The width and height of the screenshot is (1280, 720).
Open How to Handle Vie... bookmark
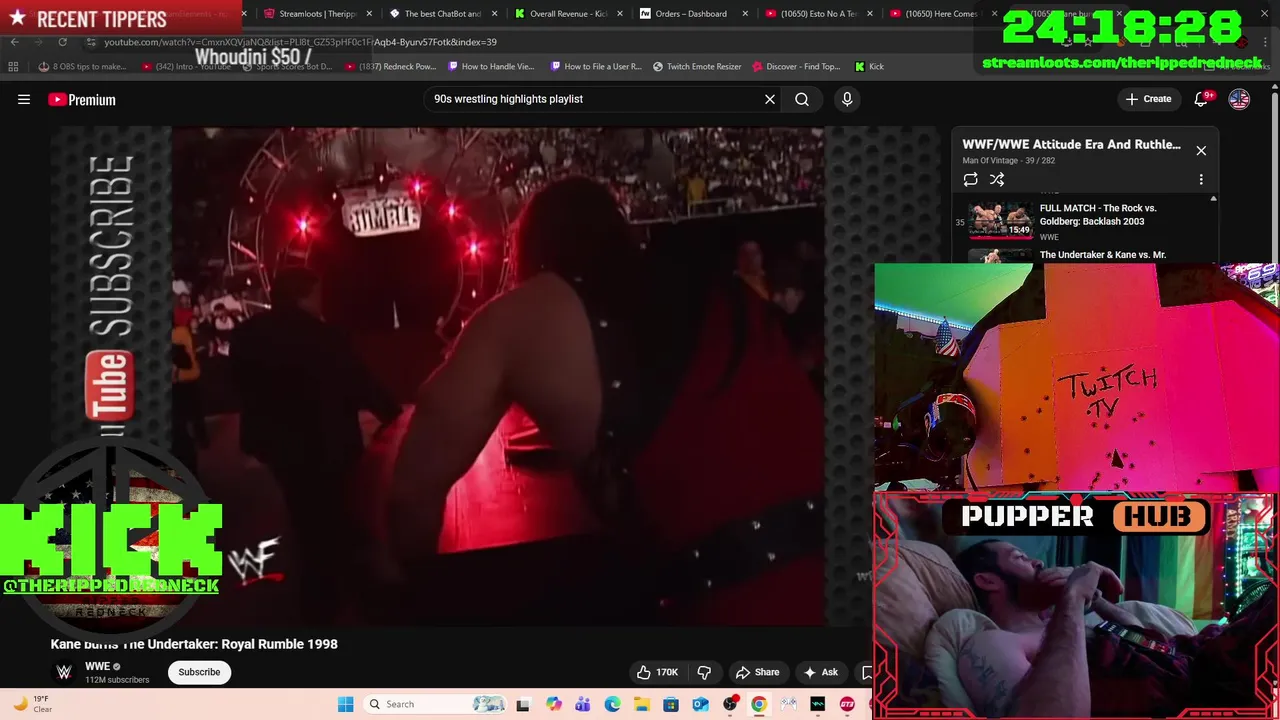pos(492,67)
